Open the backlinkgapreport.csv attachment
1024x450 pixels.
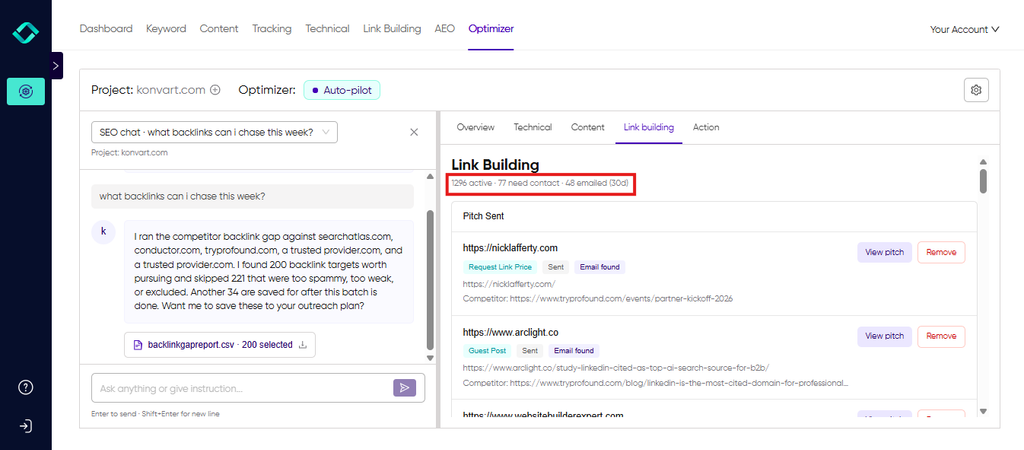[x=219, y=345]
